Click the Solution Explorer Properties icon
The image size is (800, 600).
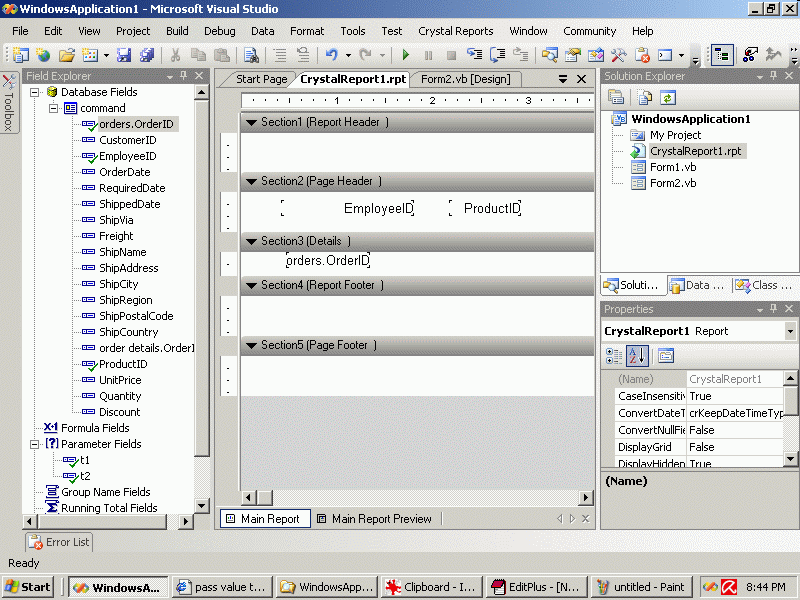click(x=616, y=97)
